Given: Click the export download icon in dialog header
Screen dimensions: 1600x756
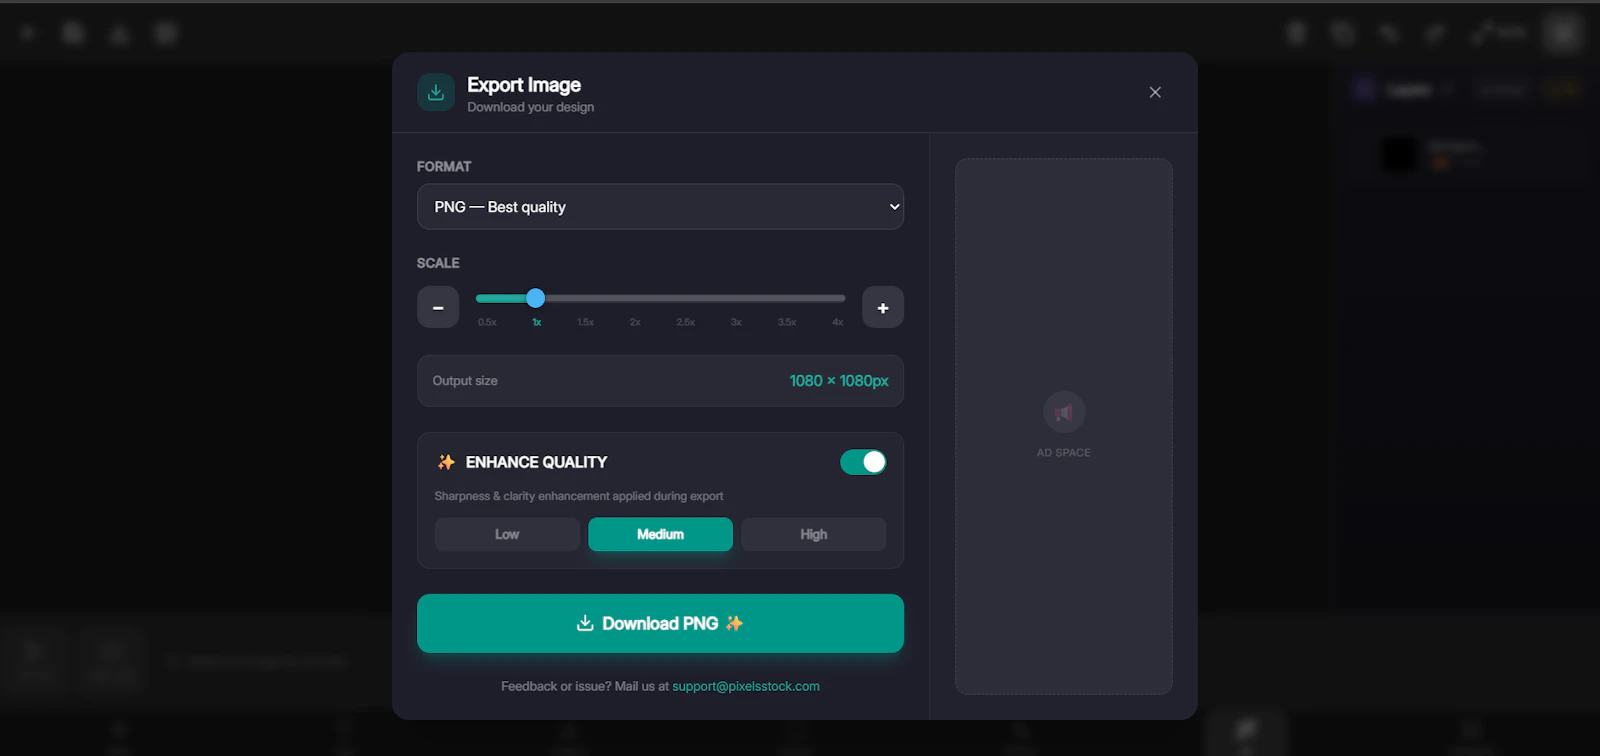Looking at the screenshot, I should (436, 92).
